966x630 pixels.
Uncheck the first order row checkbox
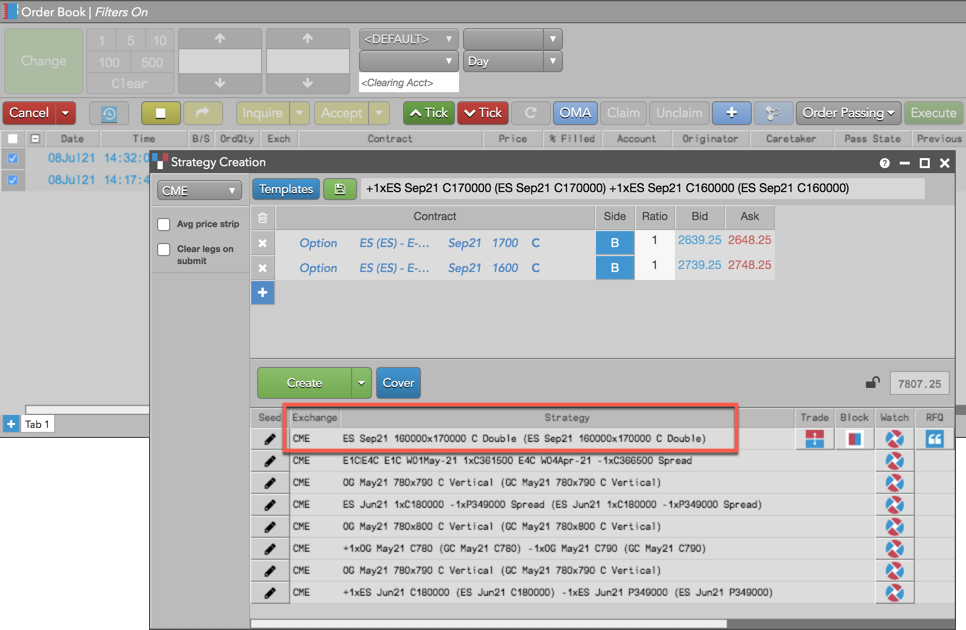[x=12, y=158]
